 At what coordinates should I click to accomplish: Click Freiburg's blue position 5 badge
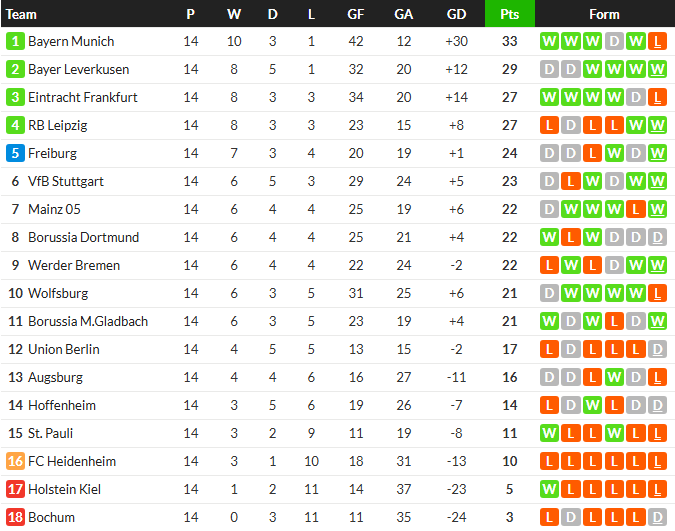[15, 154]
